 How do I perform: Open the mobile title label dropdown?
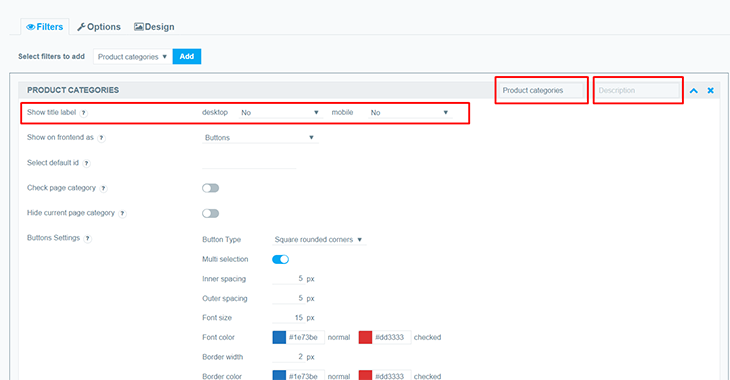click(410, 113)
